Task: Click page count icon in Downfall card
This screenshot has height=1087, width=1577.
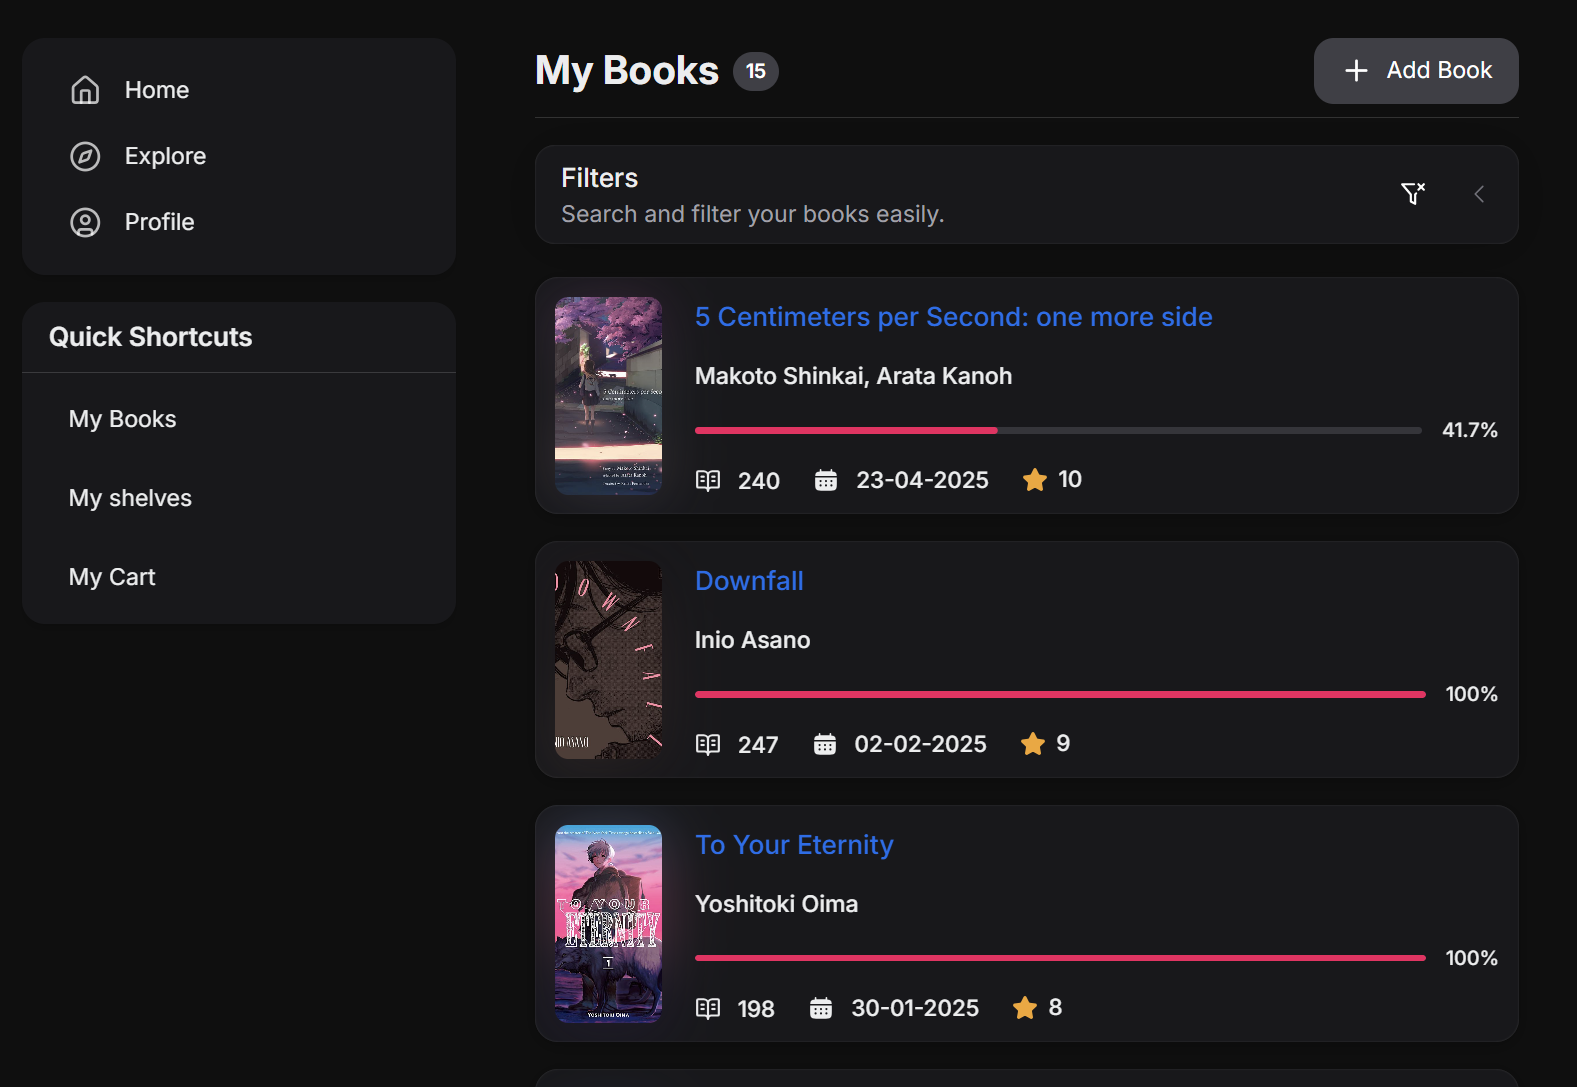Action: [708, 744]
